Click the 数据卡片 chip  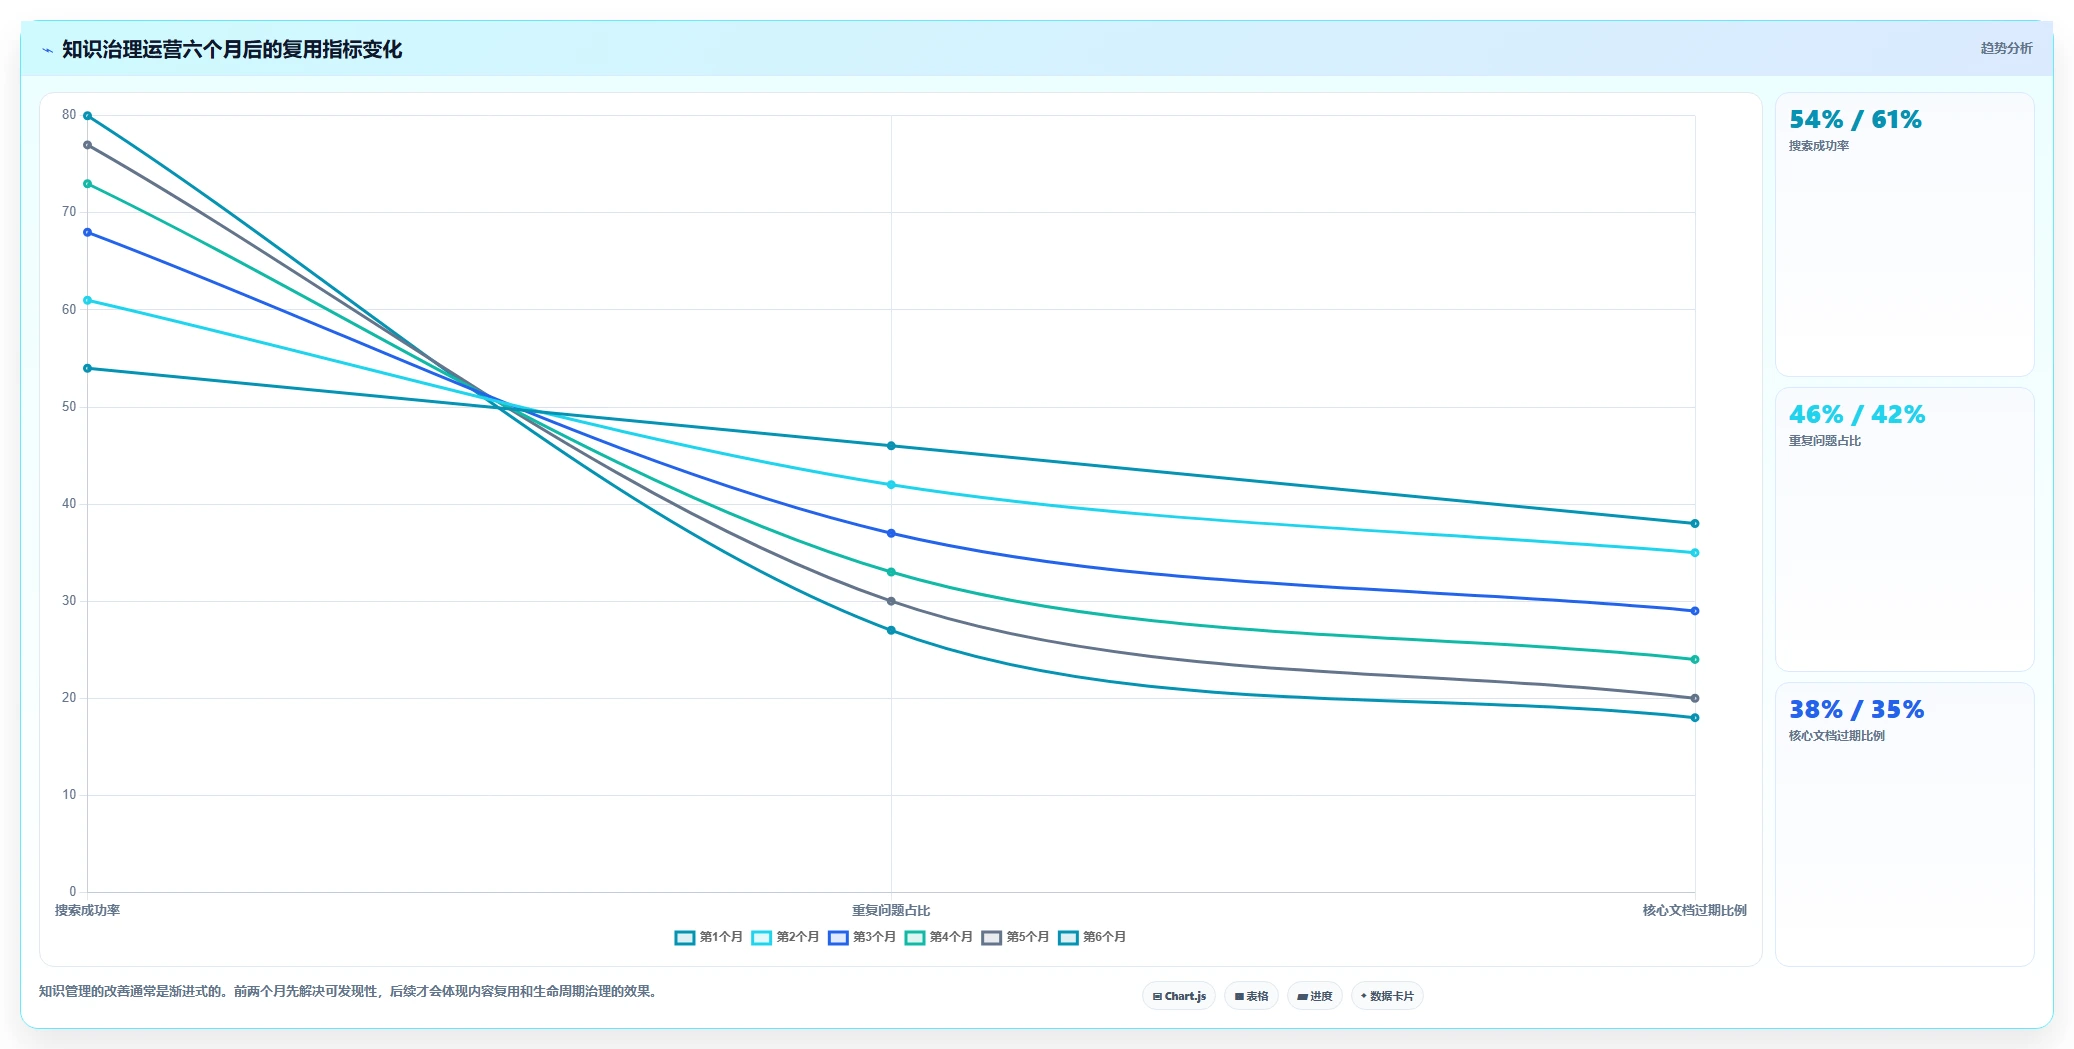point(1387,996)
